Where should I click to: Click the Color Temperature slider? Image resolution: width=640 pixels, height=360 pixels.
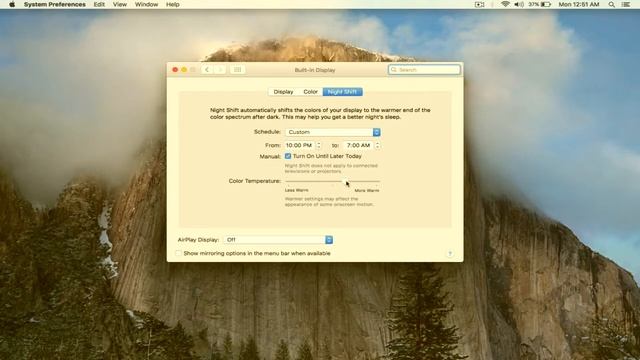pyautogui.click(x=333, y=181)
